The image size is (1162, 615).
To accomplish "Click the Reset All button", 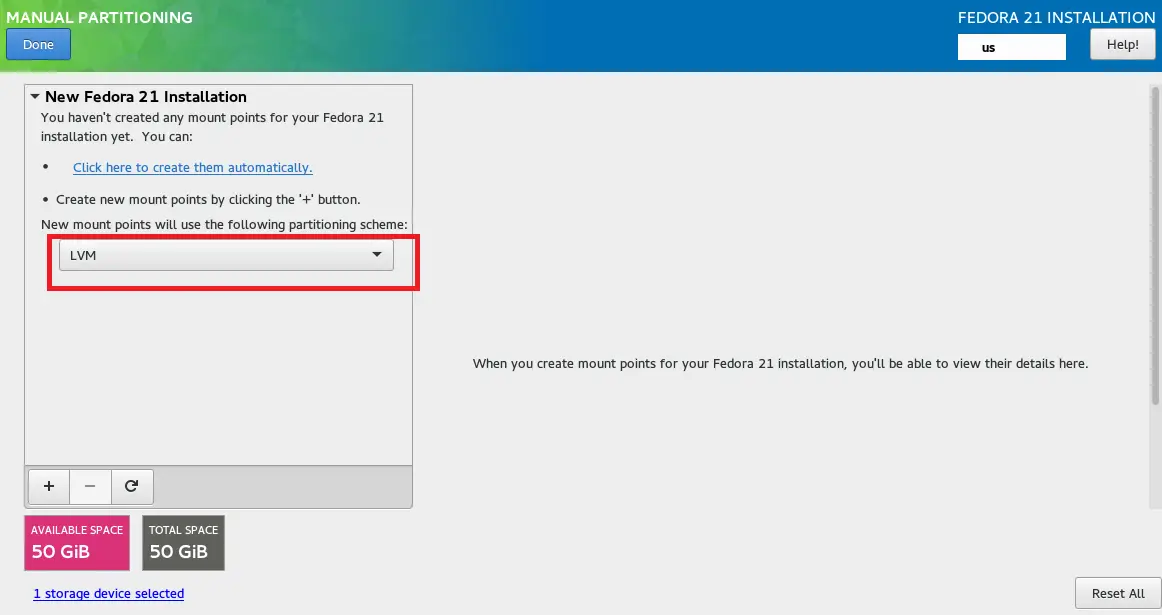I will pos(1118,594).
